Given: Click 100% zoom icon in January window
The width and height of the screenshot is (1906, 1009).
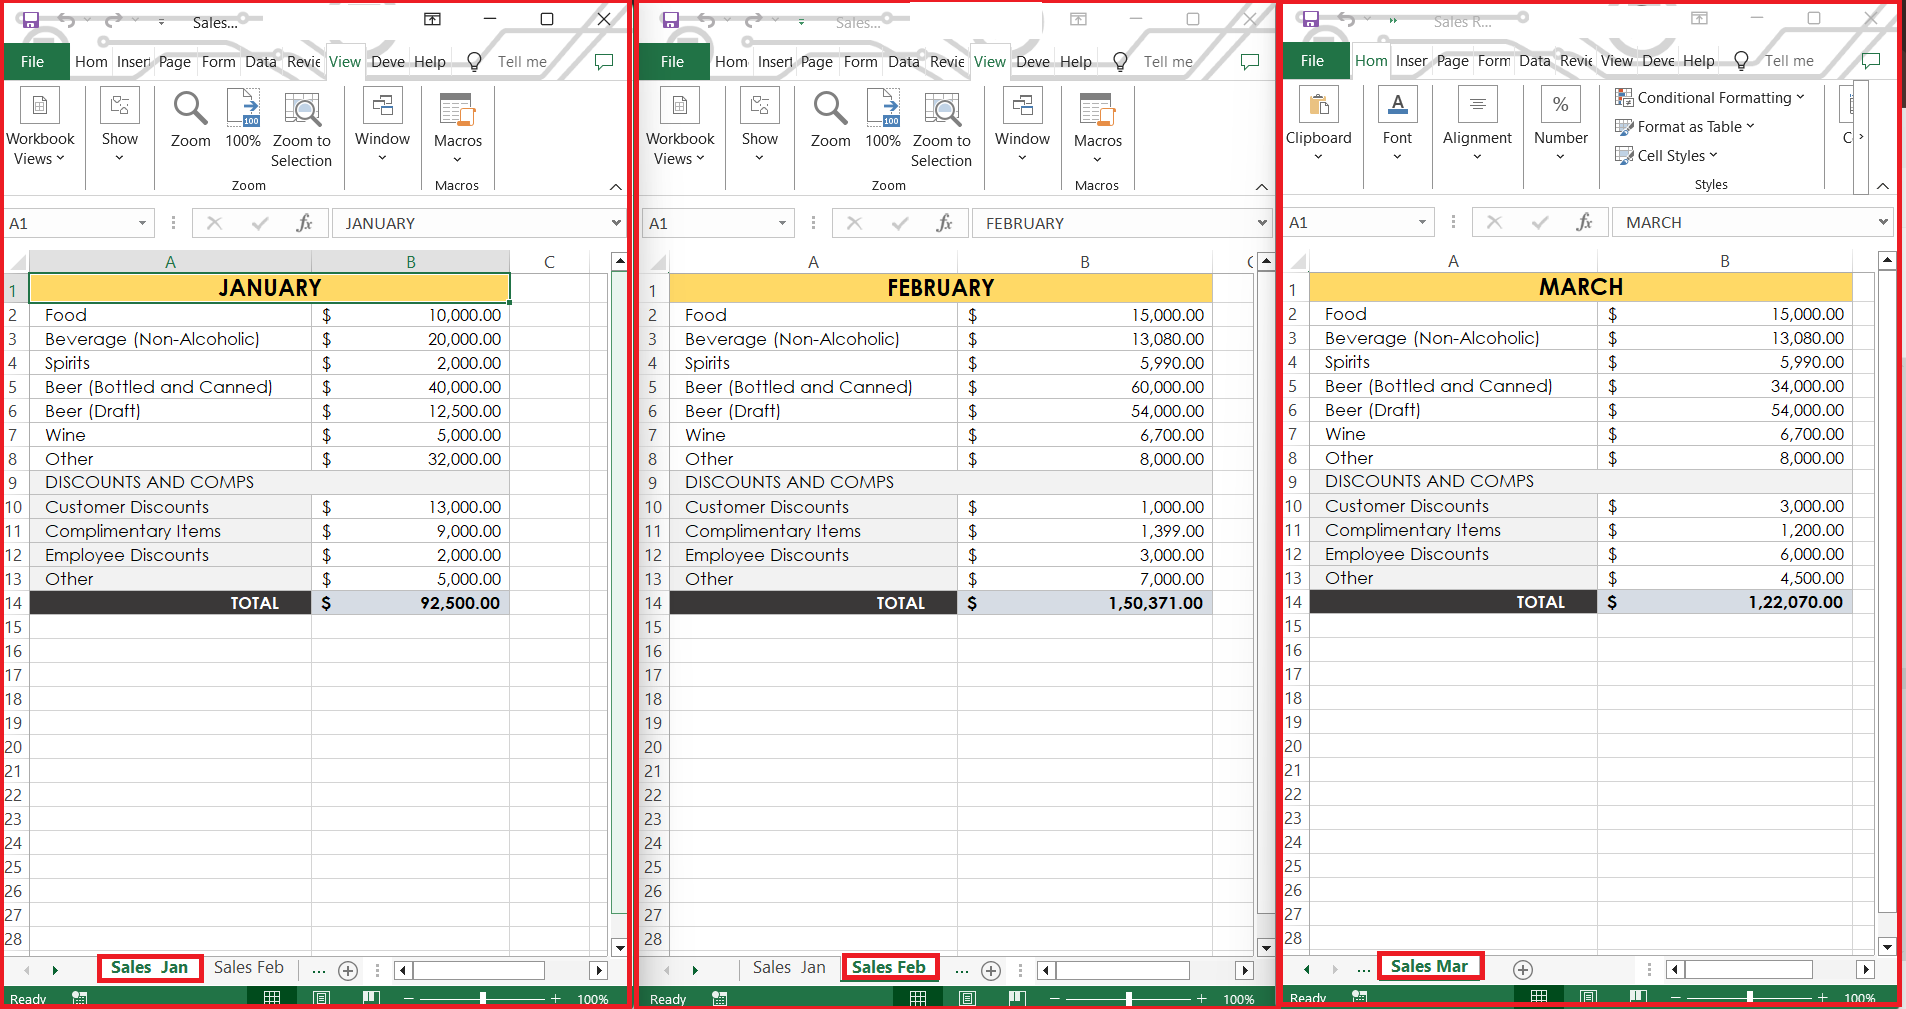Looking at the screenshot, I should tap(243, 120).
